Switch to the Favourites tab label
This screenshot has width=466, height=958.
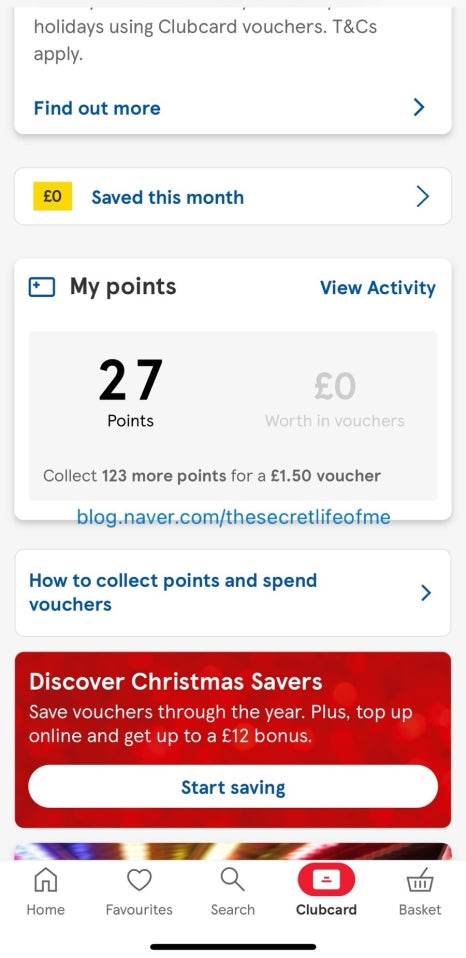tap(139, 910)
